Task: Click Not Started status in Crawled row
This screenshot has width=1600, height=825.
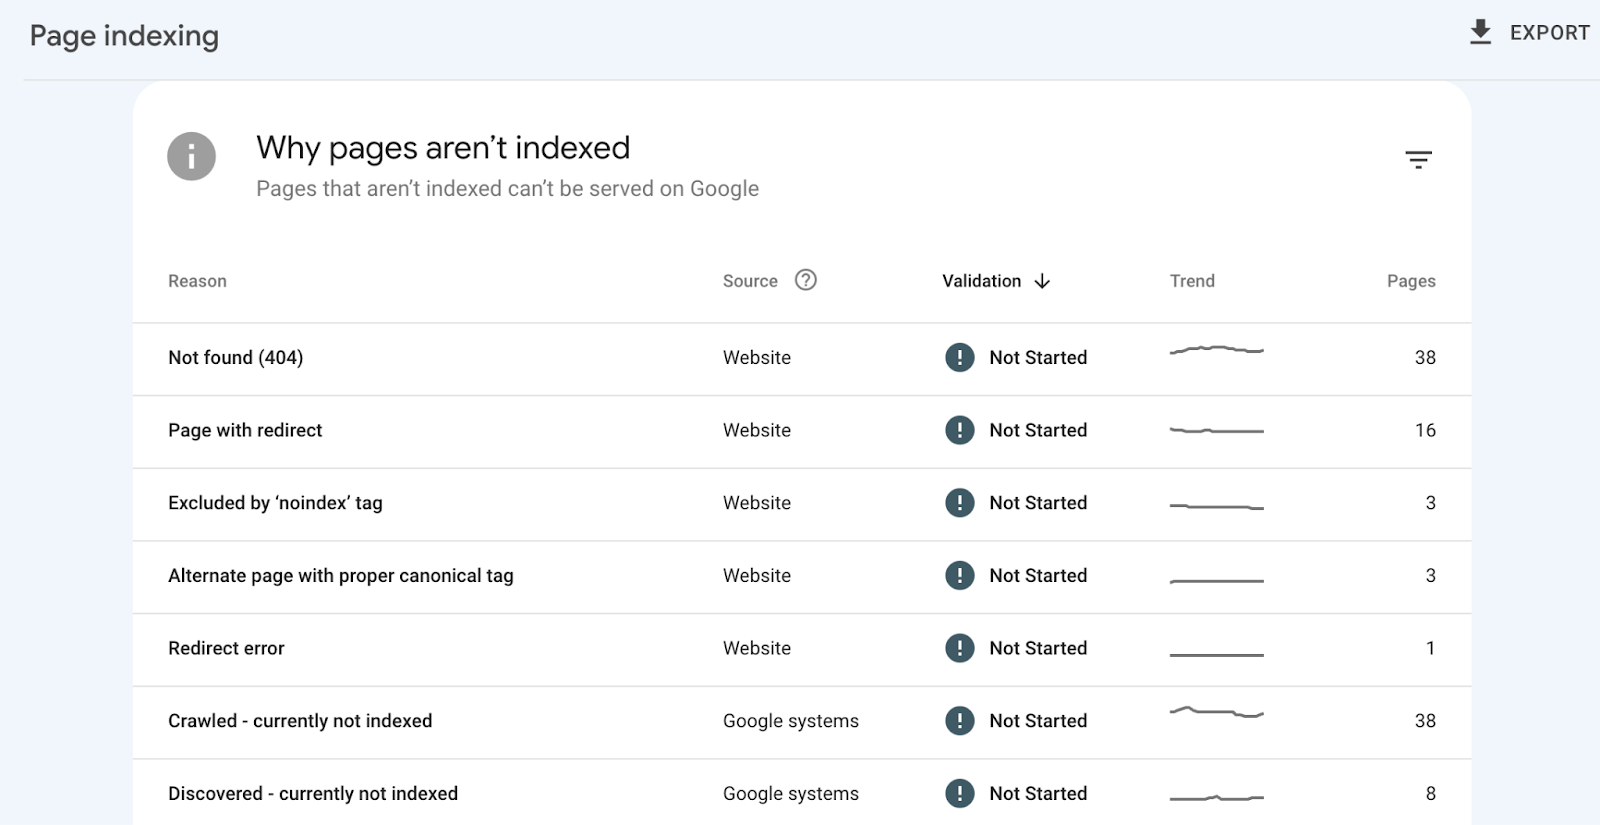Action: (1038, 720)
